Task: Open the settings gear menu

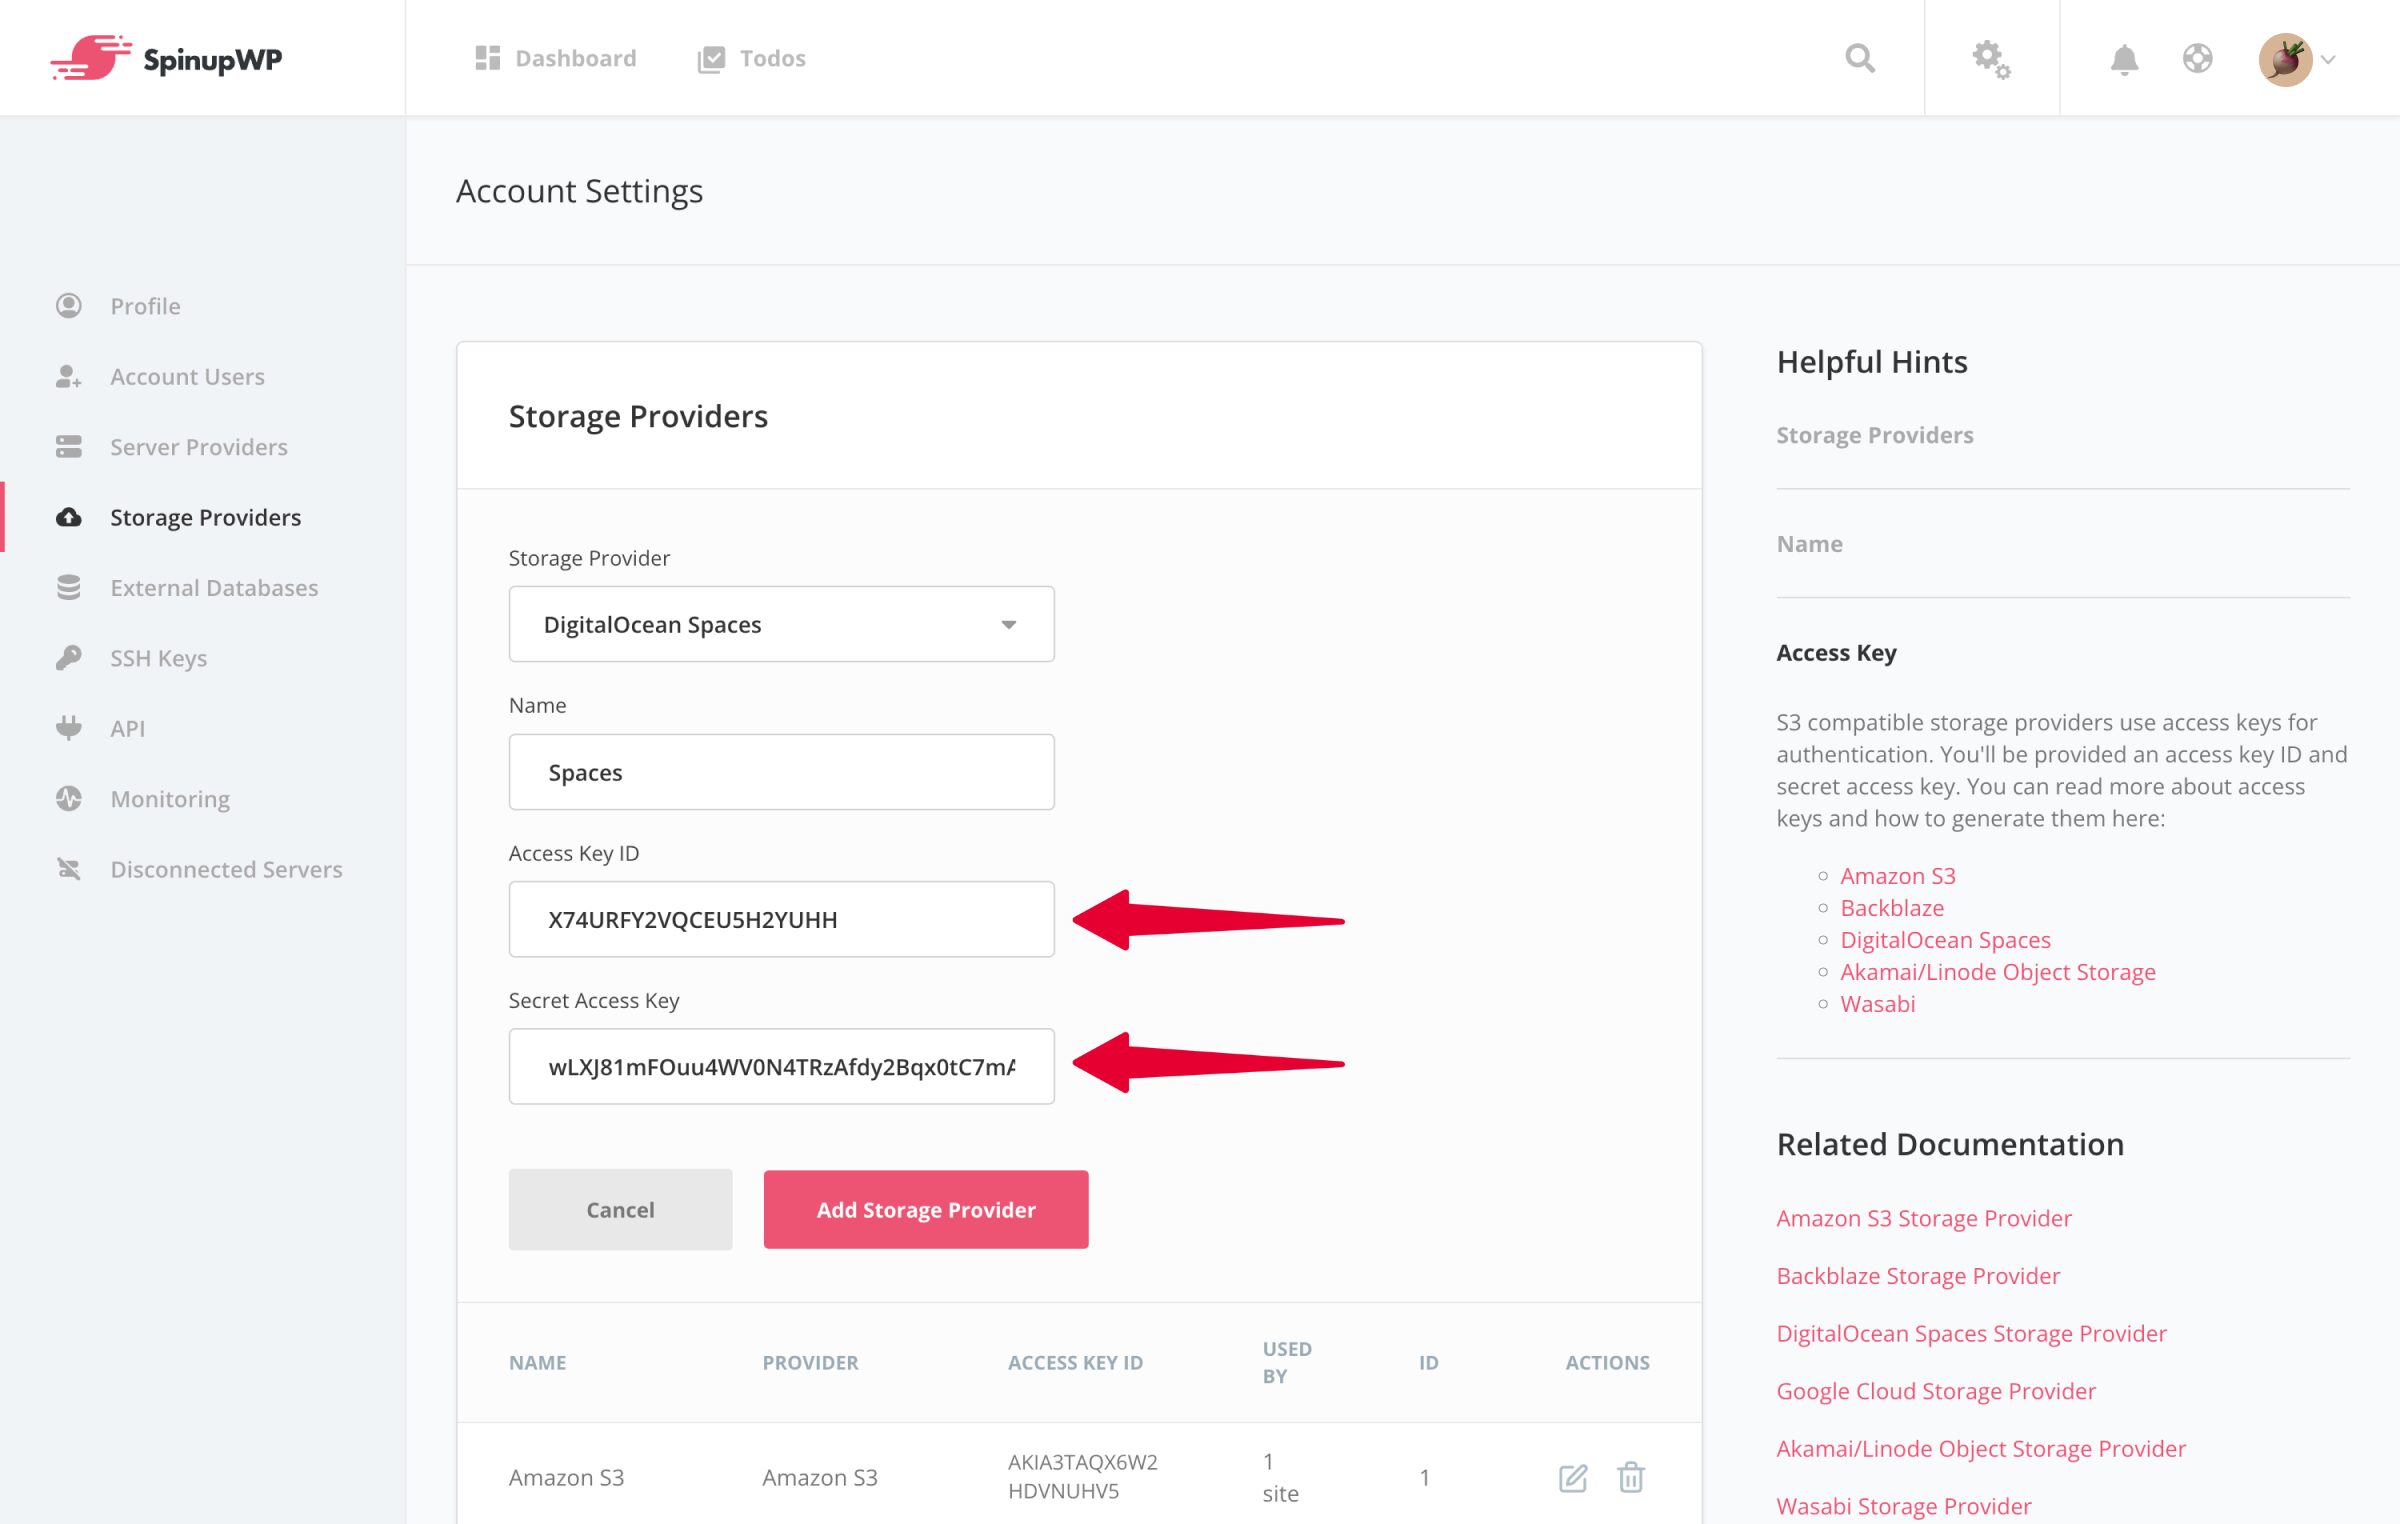Action: (x=1991, y=58)
